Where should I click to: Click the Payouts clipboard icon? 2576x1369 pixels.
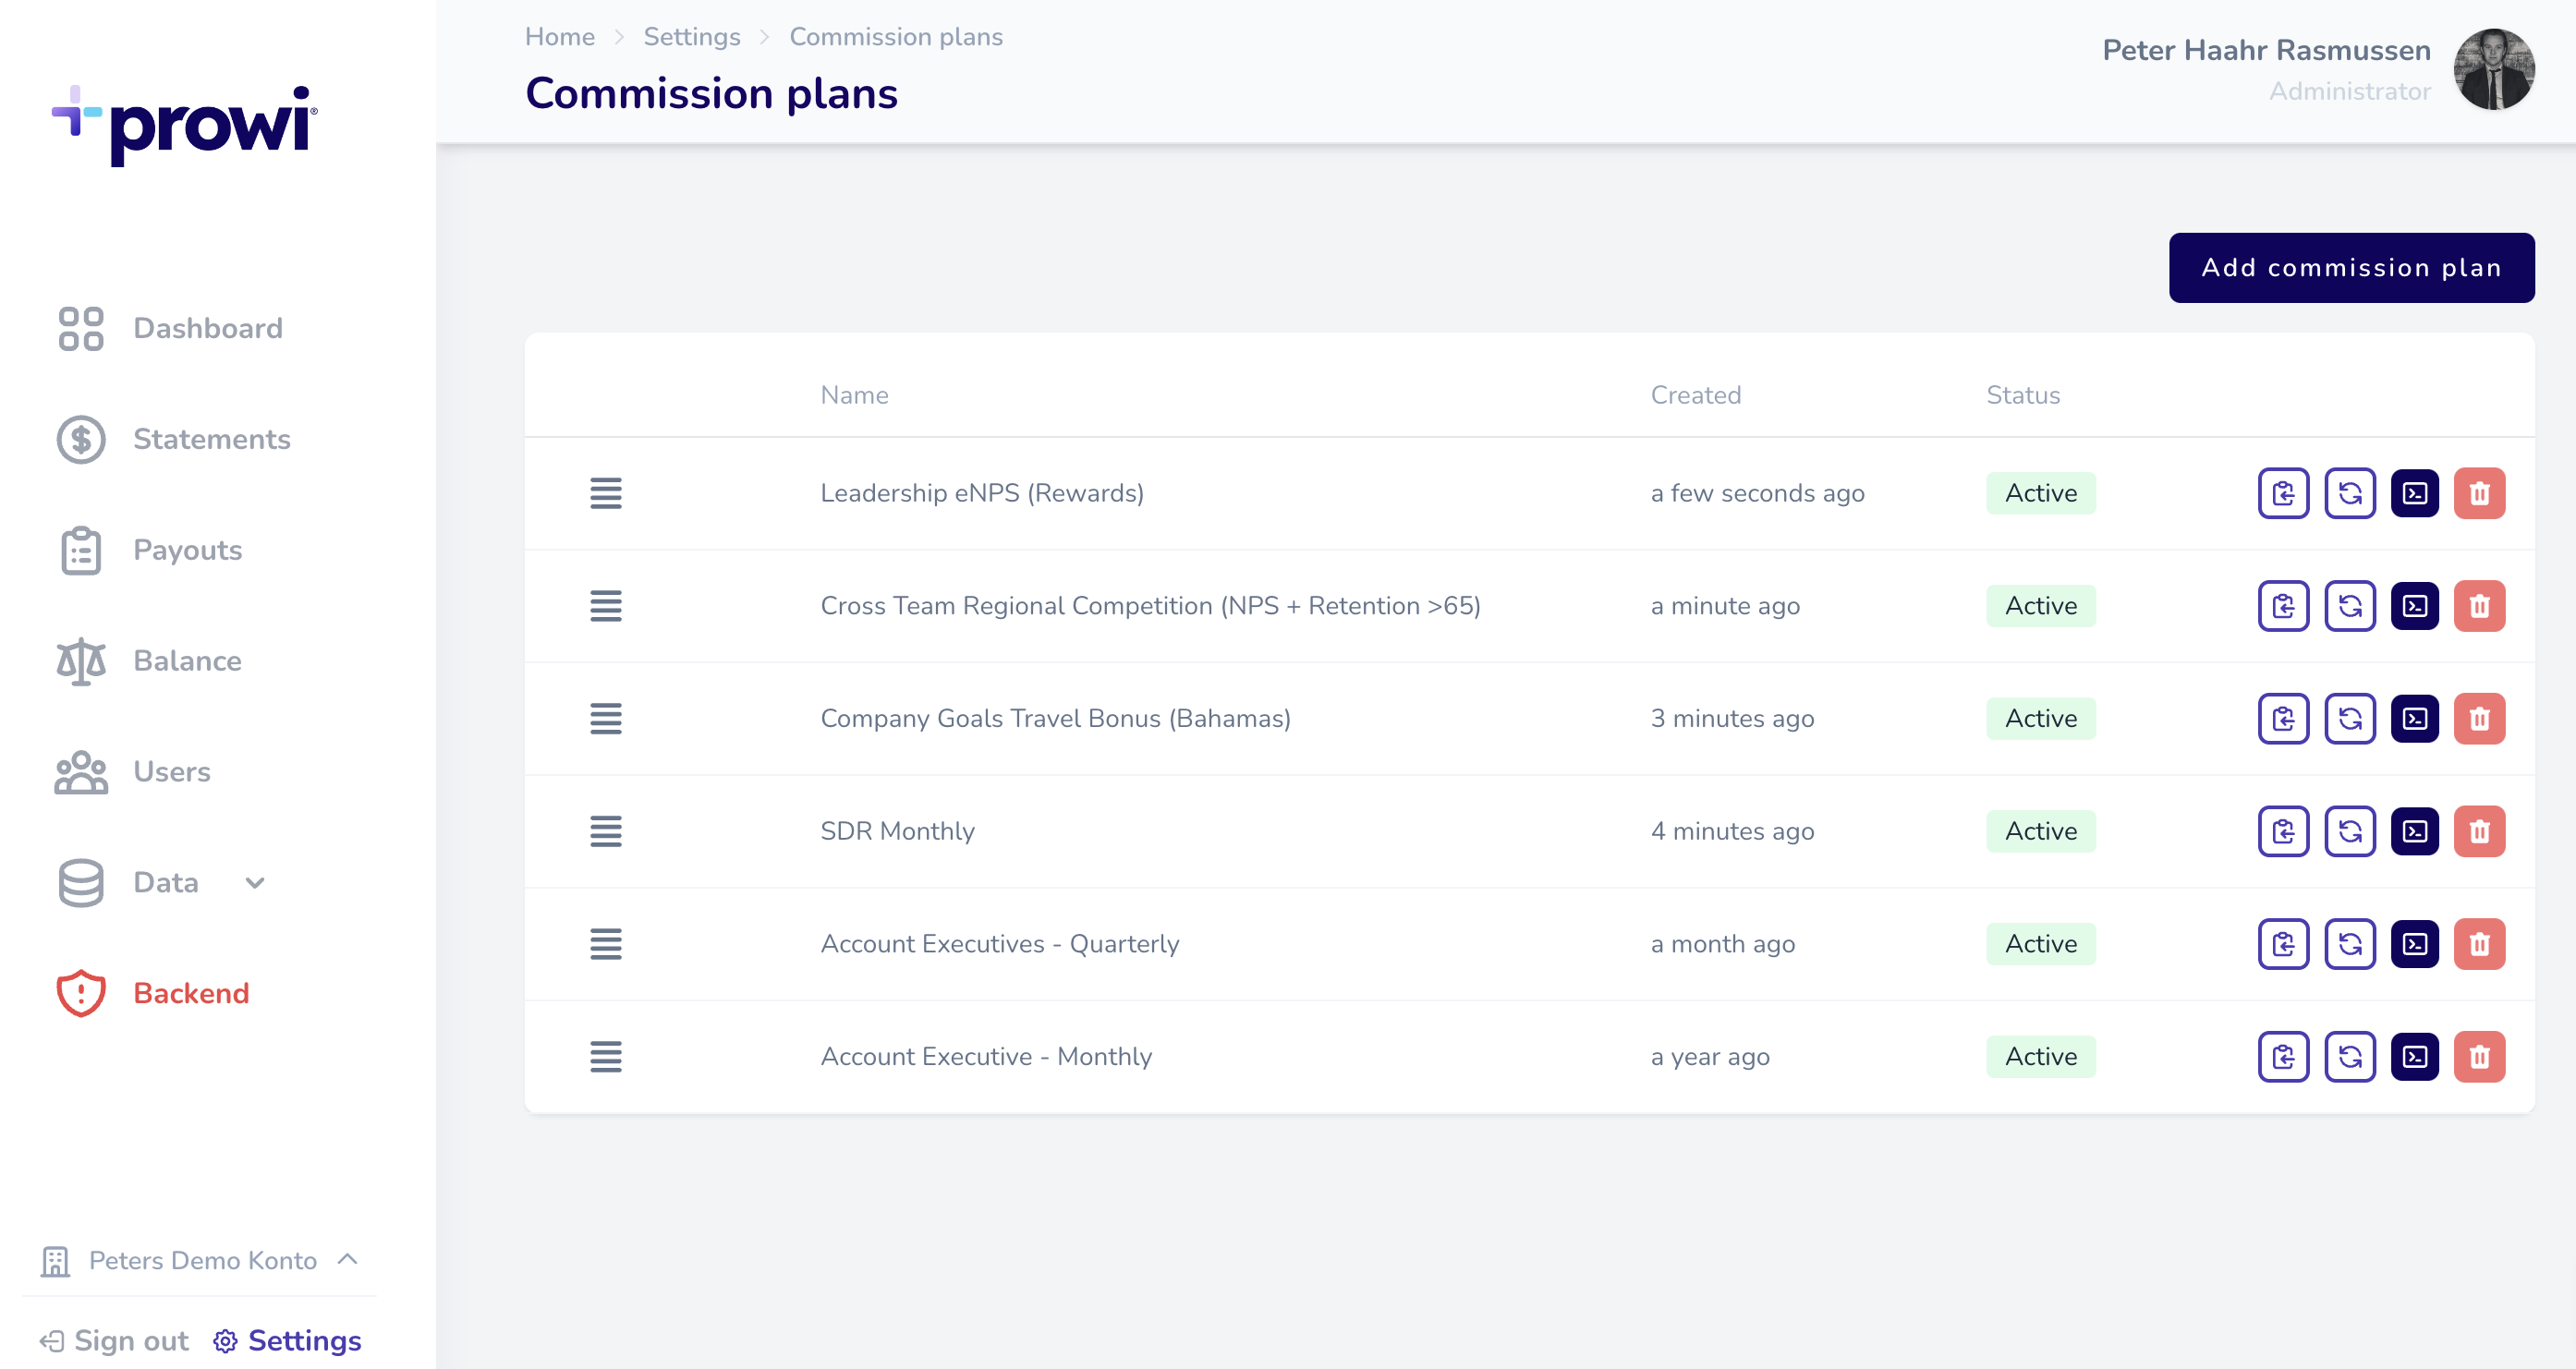(x=81, y=550)
